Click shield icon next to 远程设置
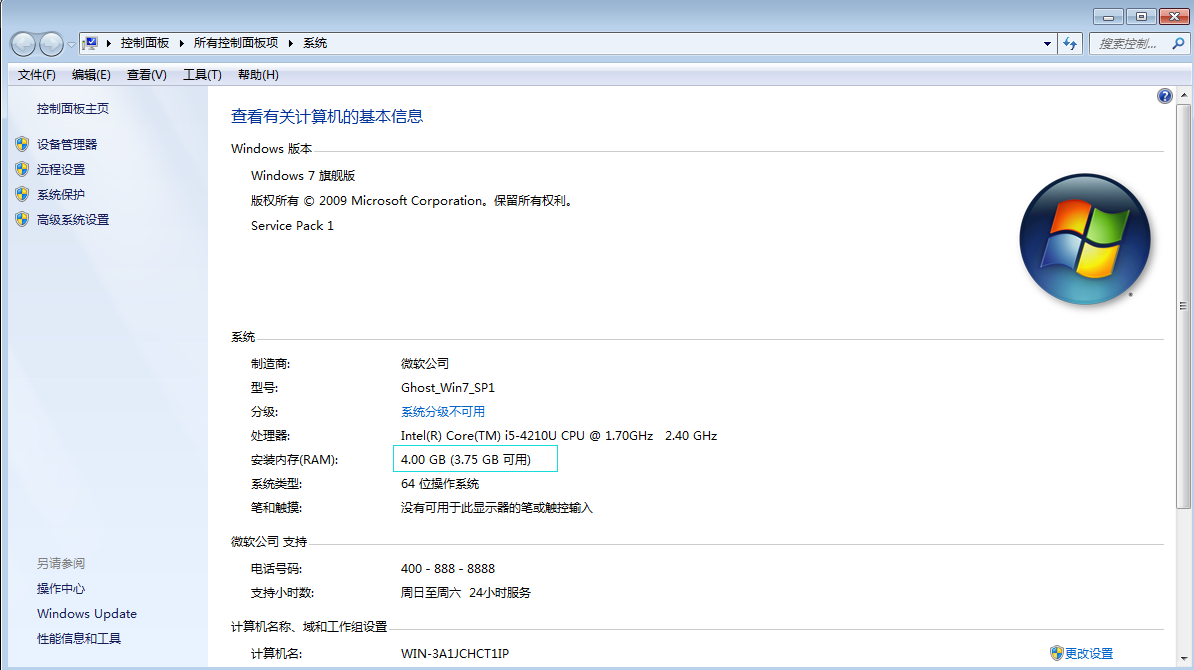The height and width of the screenshot is (670, 1194). pos(22,169)
